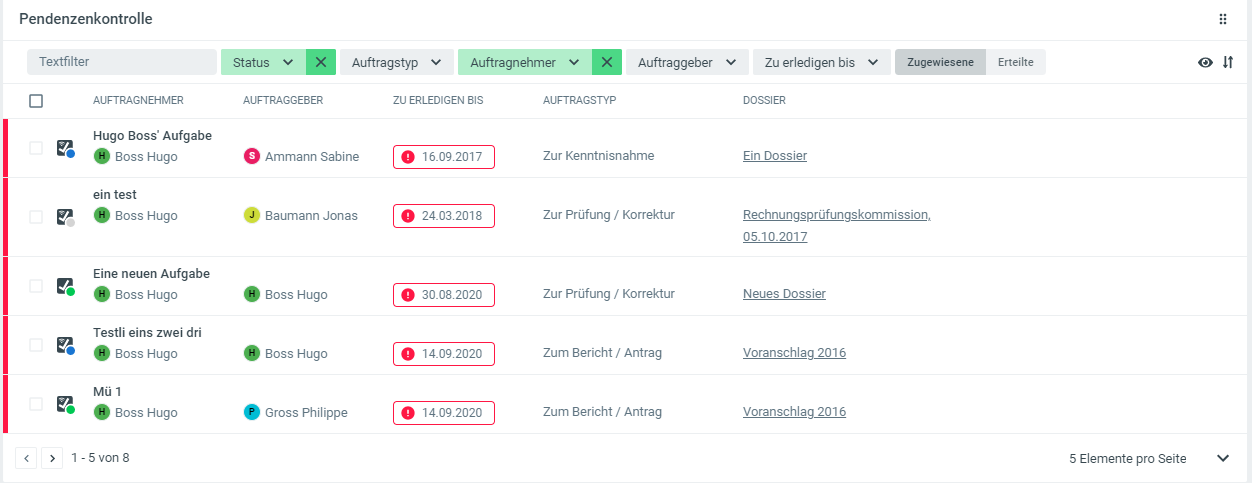Tick checkbox for Mü 1 row
1252x483 pixels.
[x=36, y=404]
